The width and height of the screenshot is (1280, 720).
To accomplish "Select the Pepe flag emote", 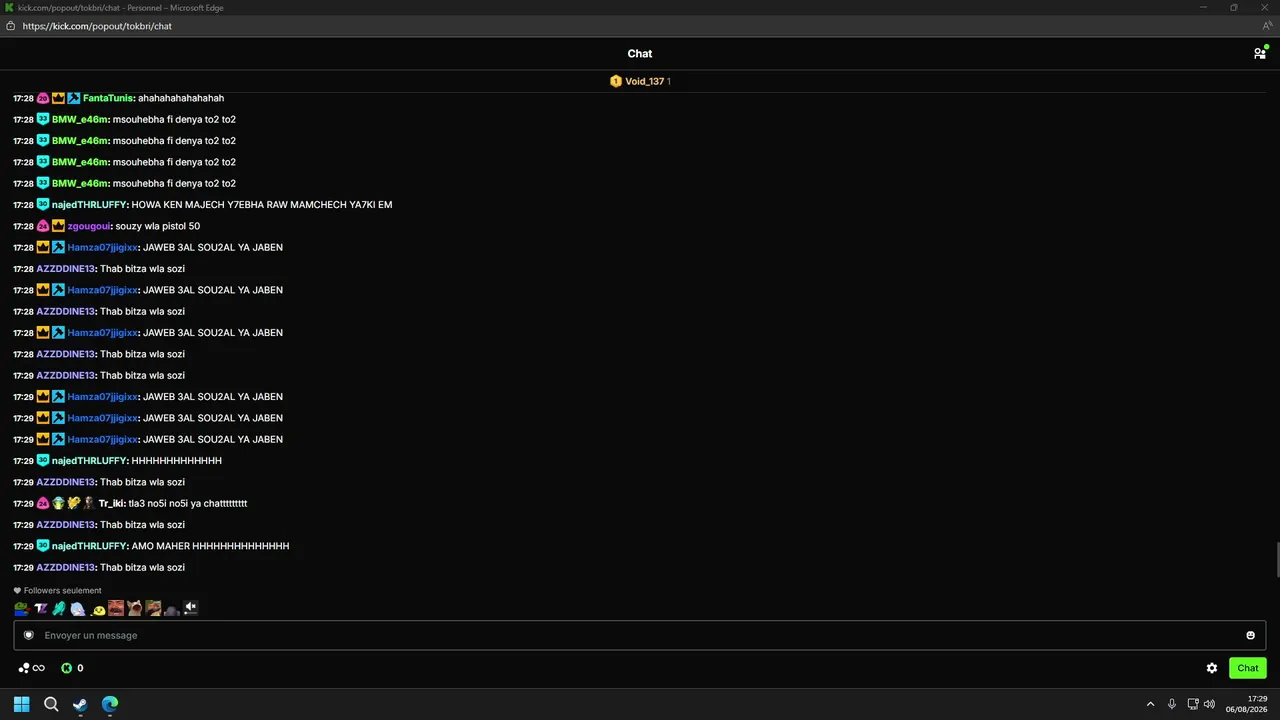I will (21, 608).
